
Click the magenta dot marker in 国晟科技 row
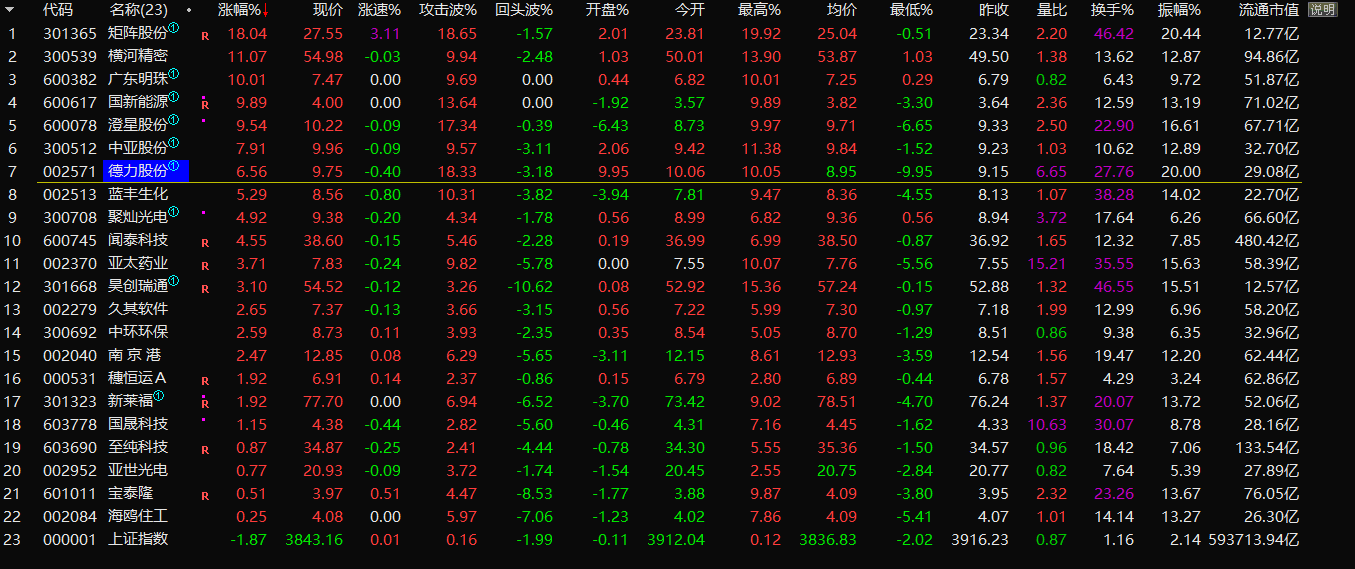click(204, 419)
